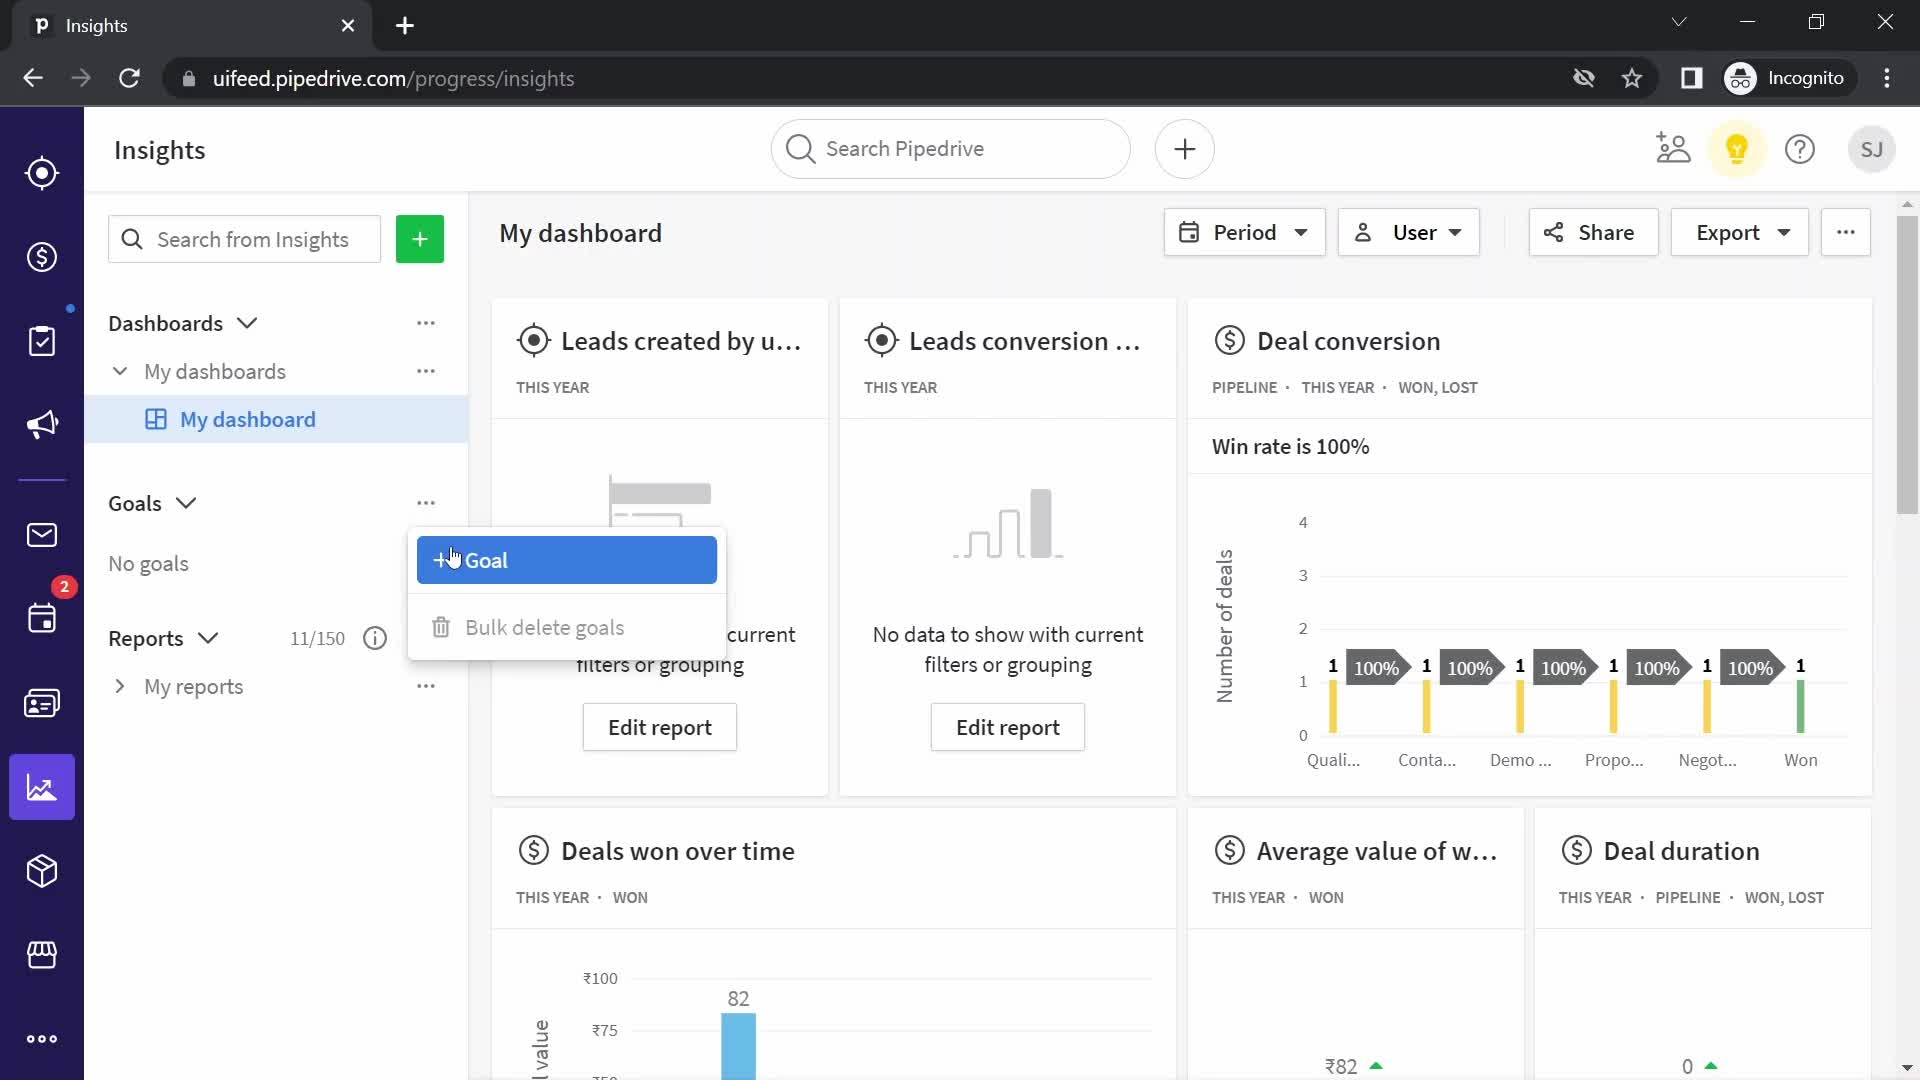The image size is (1920, 1080).
Task: Click the Search Pipedrive field
Action: (951, 149)
